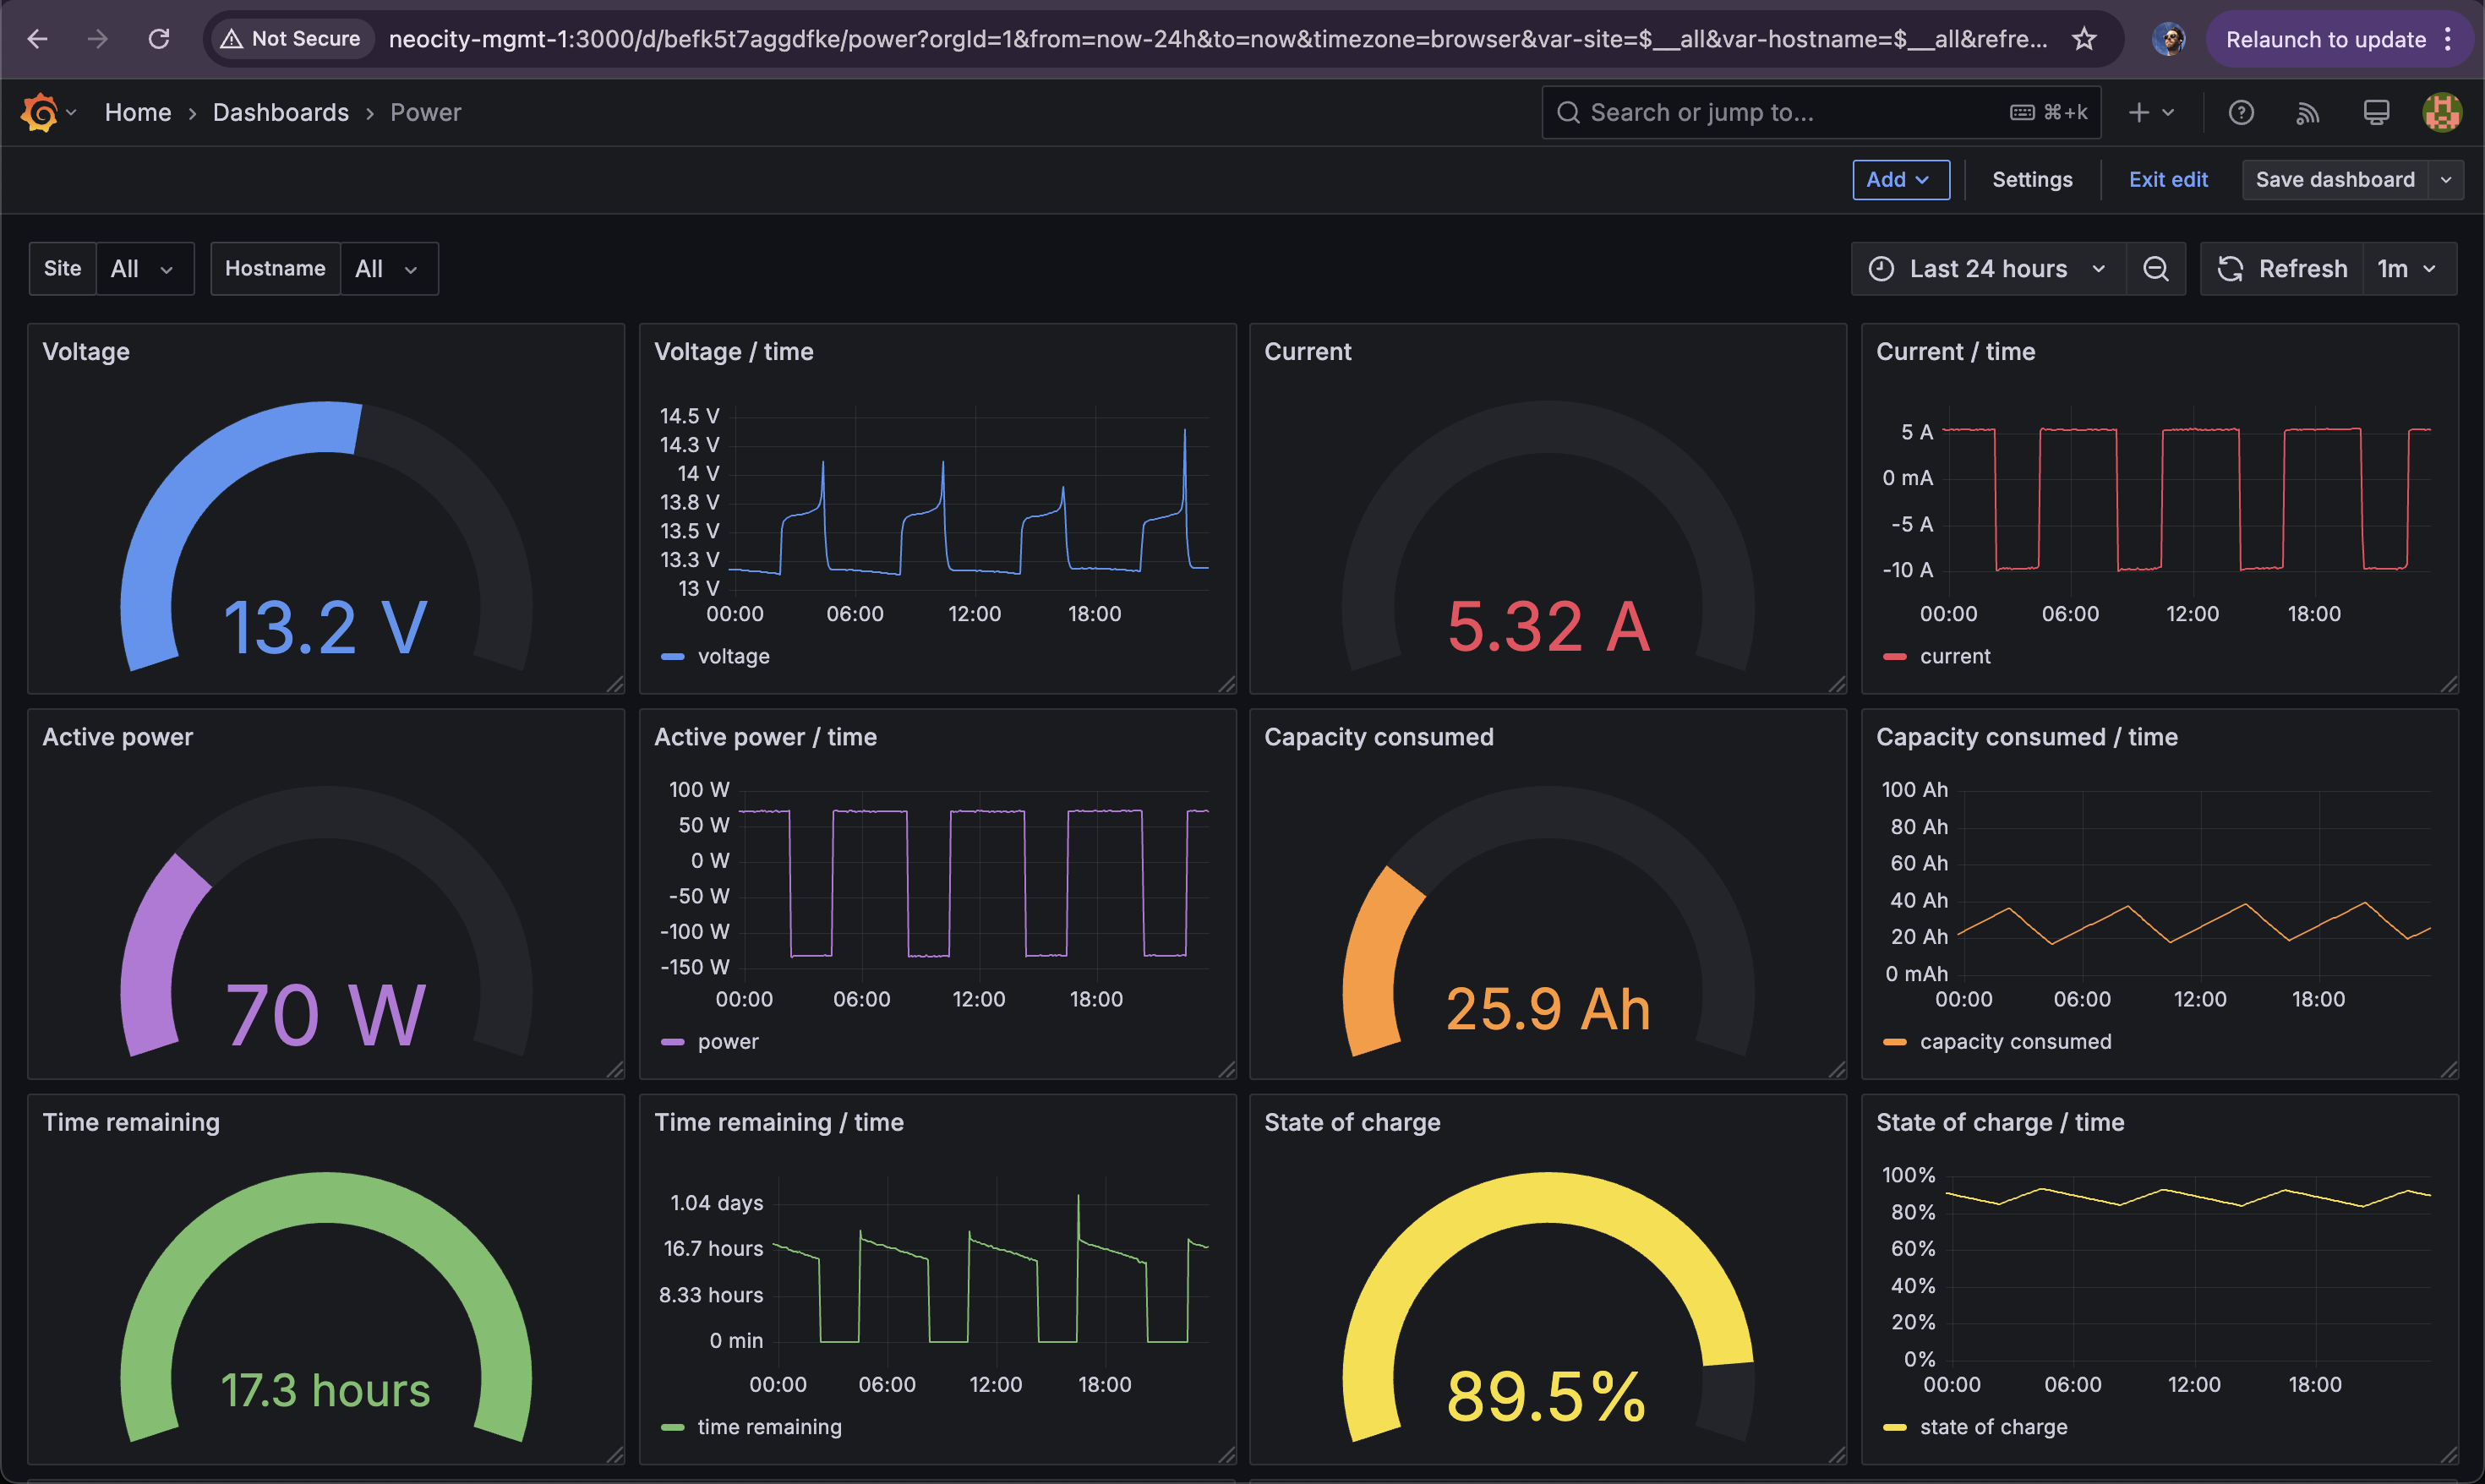Screen dimensions: 2485x1484
Task: Focus the Search or jump to field
Action: pyautogui.click(x=1821, y=112)
